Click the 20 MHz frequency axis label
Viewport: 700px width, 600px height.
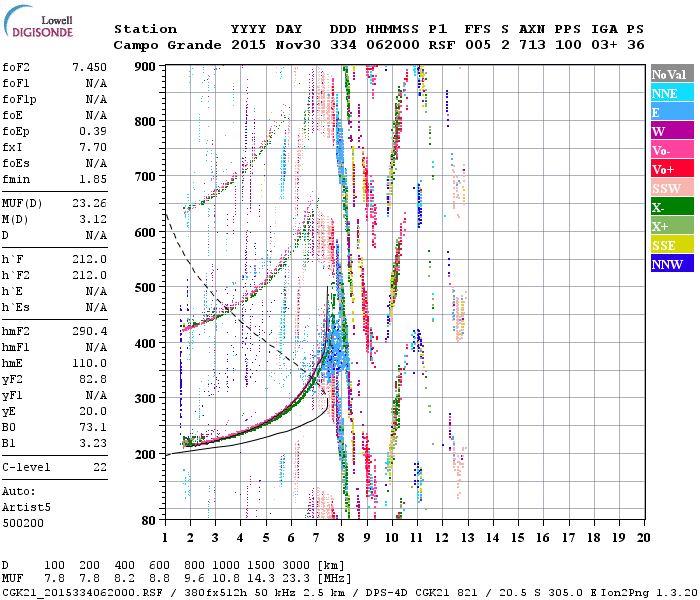pyautogui.click(x=643, y=538)
